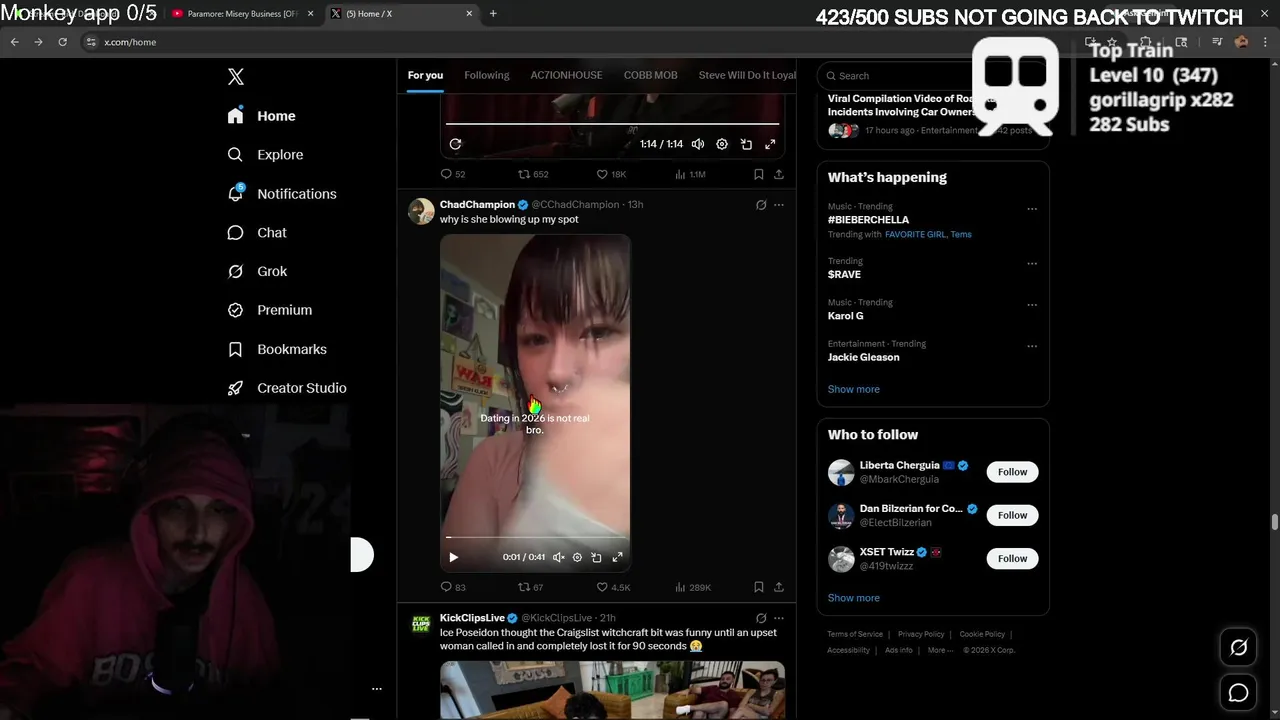
Task: Open options for $RAVE trend
Action: click(1032, 264)
